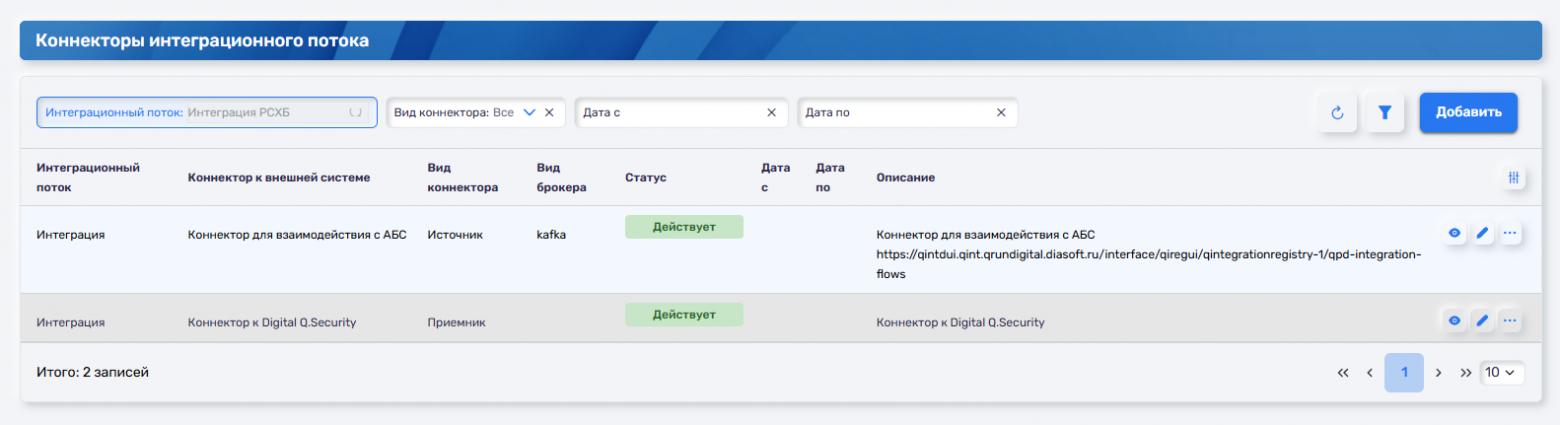View the АБС connector row via eye icon
Image resolution: width=1560 pixels, height=425 pixels.
tap(1455, 233)
